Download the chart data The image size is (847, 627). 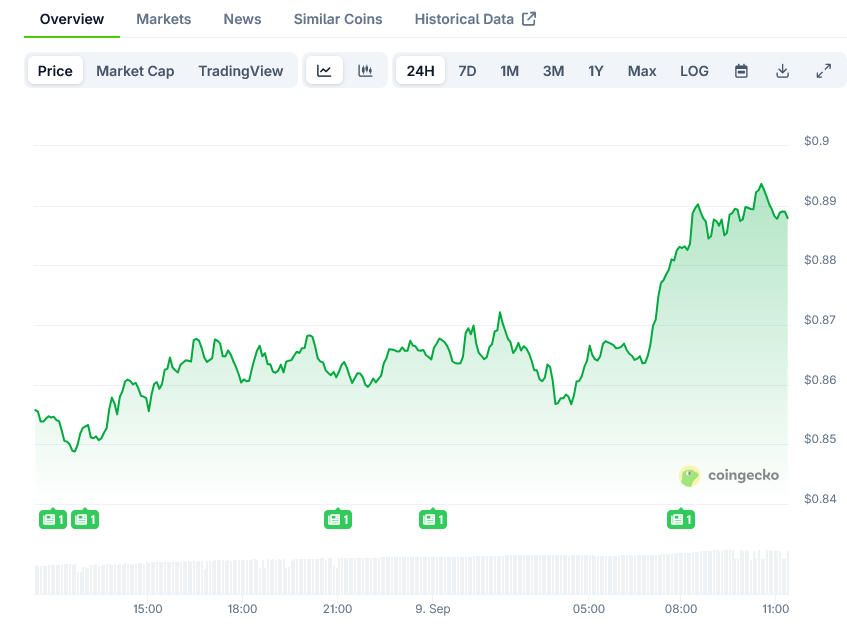point(782,71)
